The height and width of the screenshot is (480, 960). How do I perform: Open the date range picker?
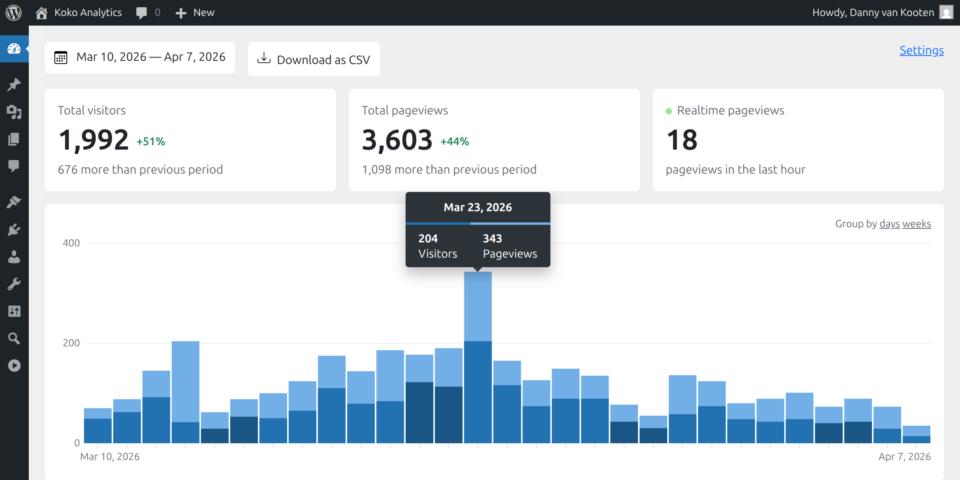[139, 58]
